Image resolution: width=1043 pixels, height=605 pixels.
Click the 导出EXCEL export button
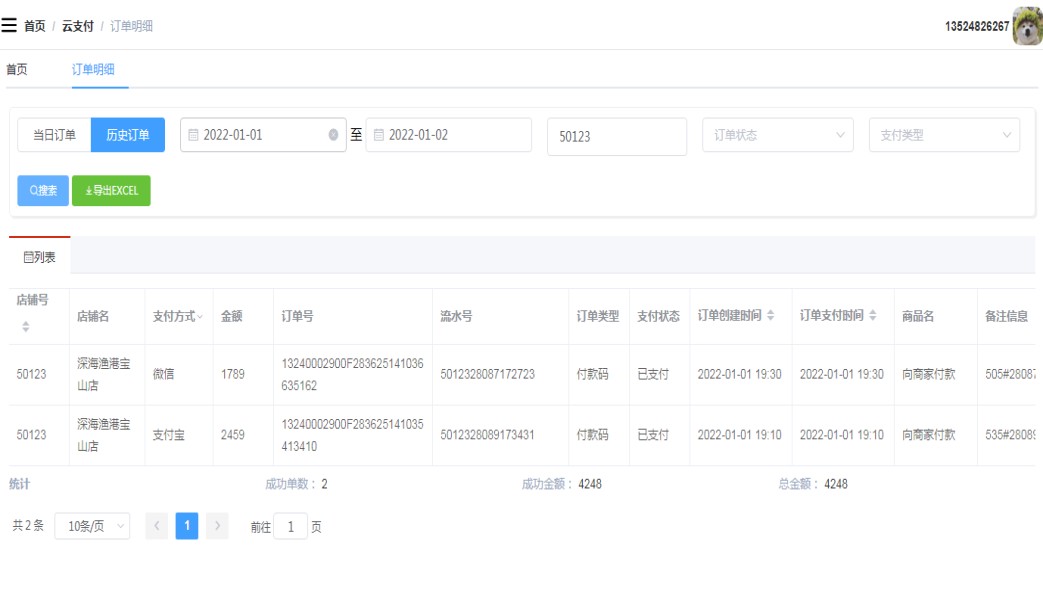pyautogui.click(x=111, y=190)
